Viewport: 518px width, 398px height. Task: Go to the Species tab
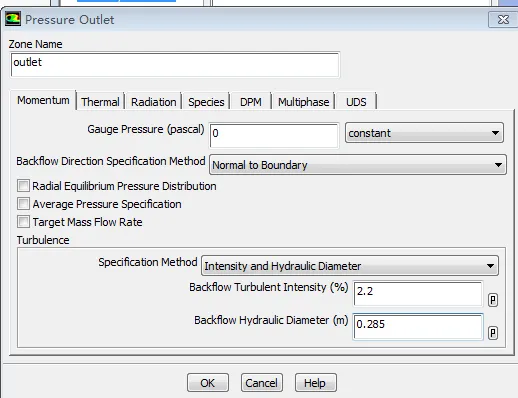point(206,102)
